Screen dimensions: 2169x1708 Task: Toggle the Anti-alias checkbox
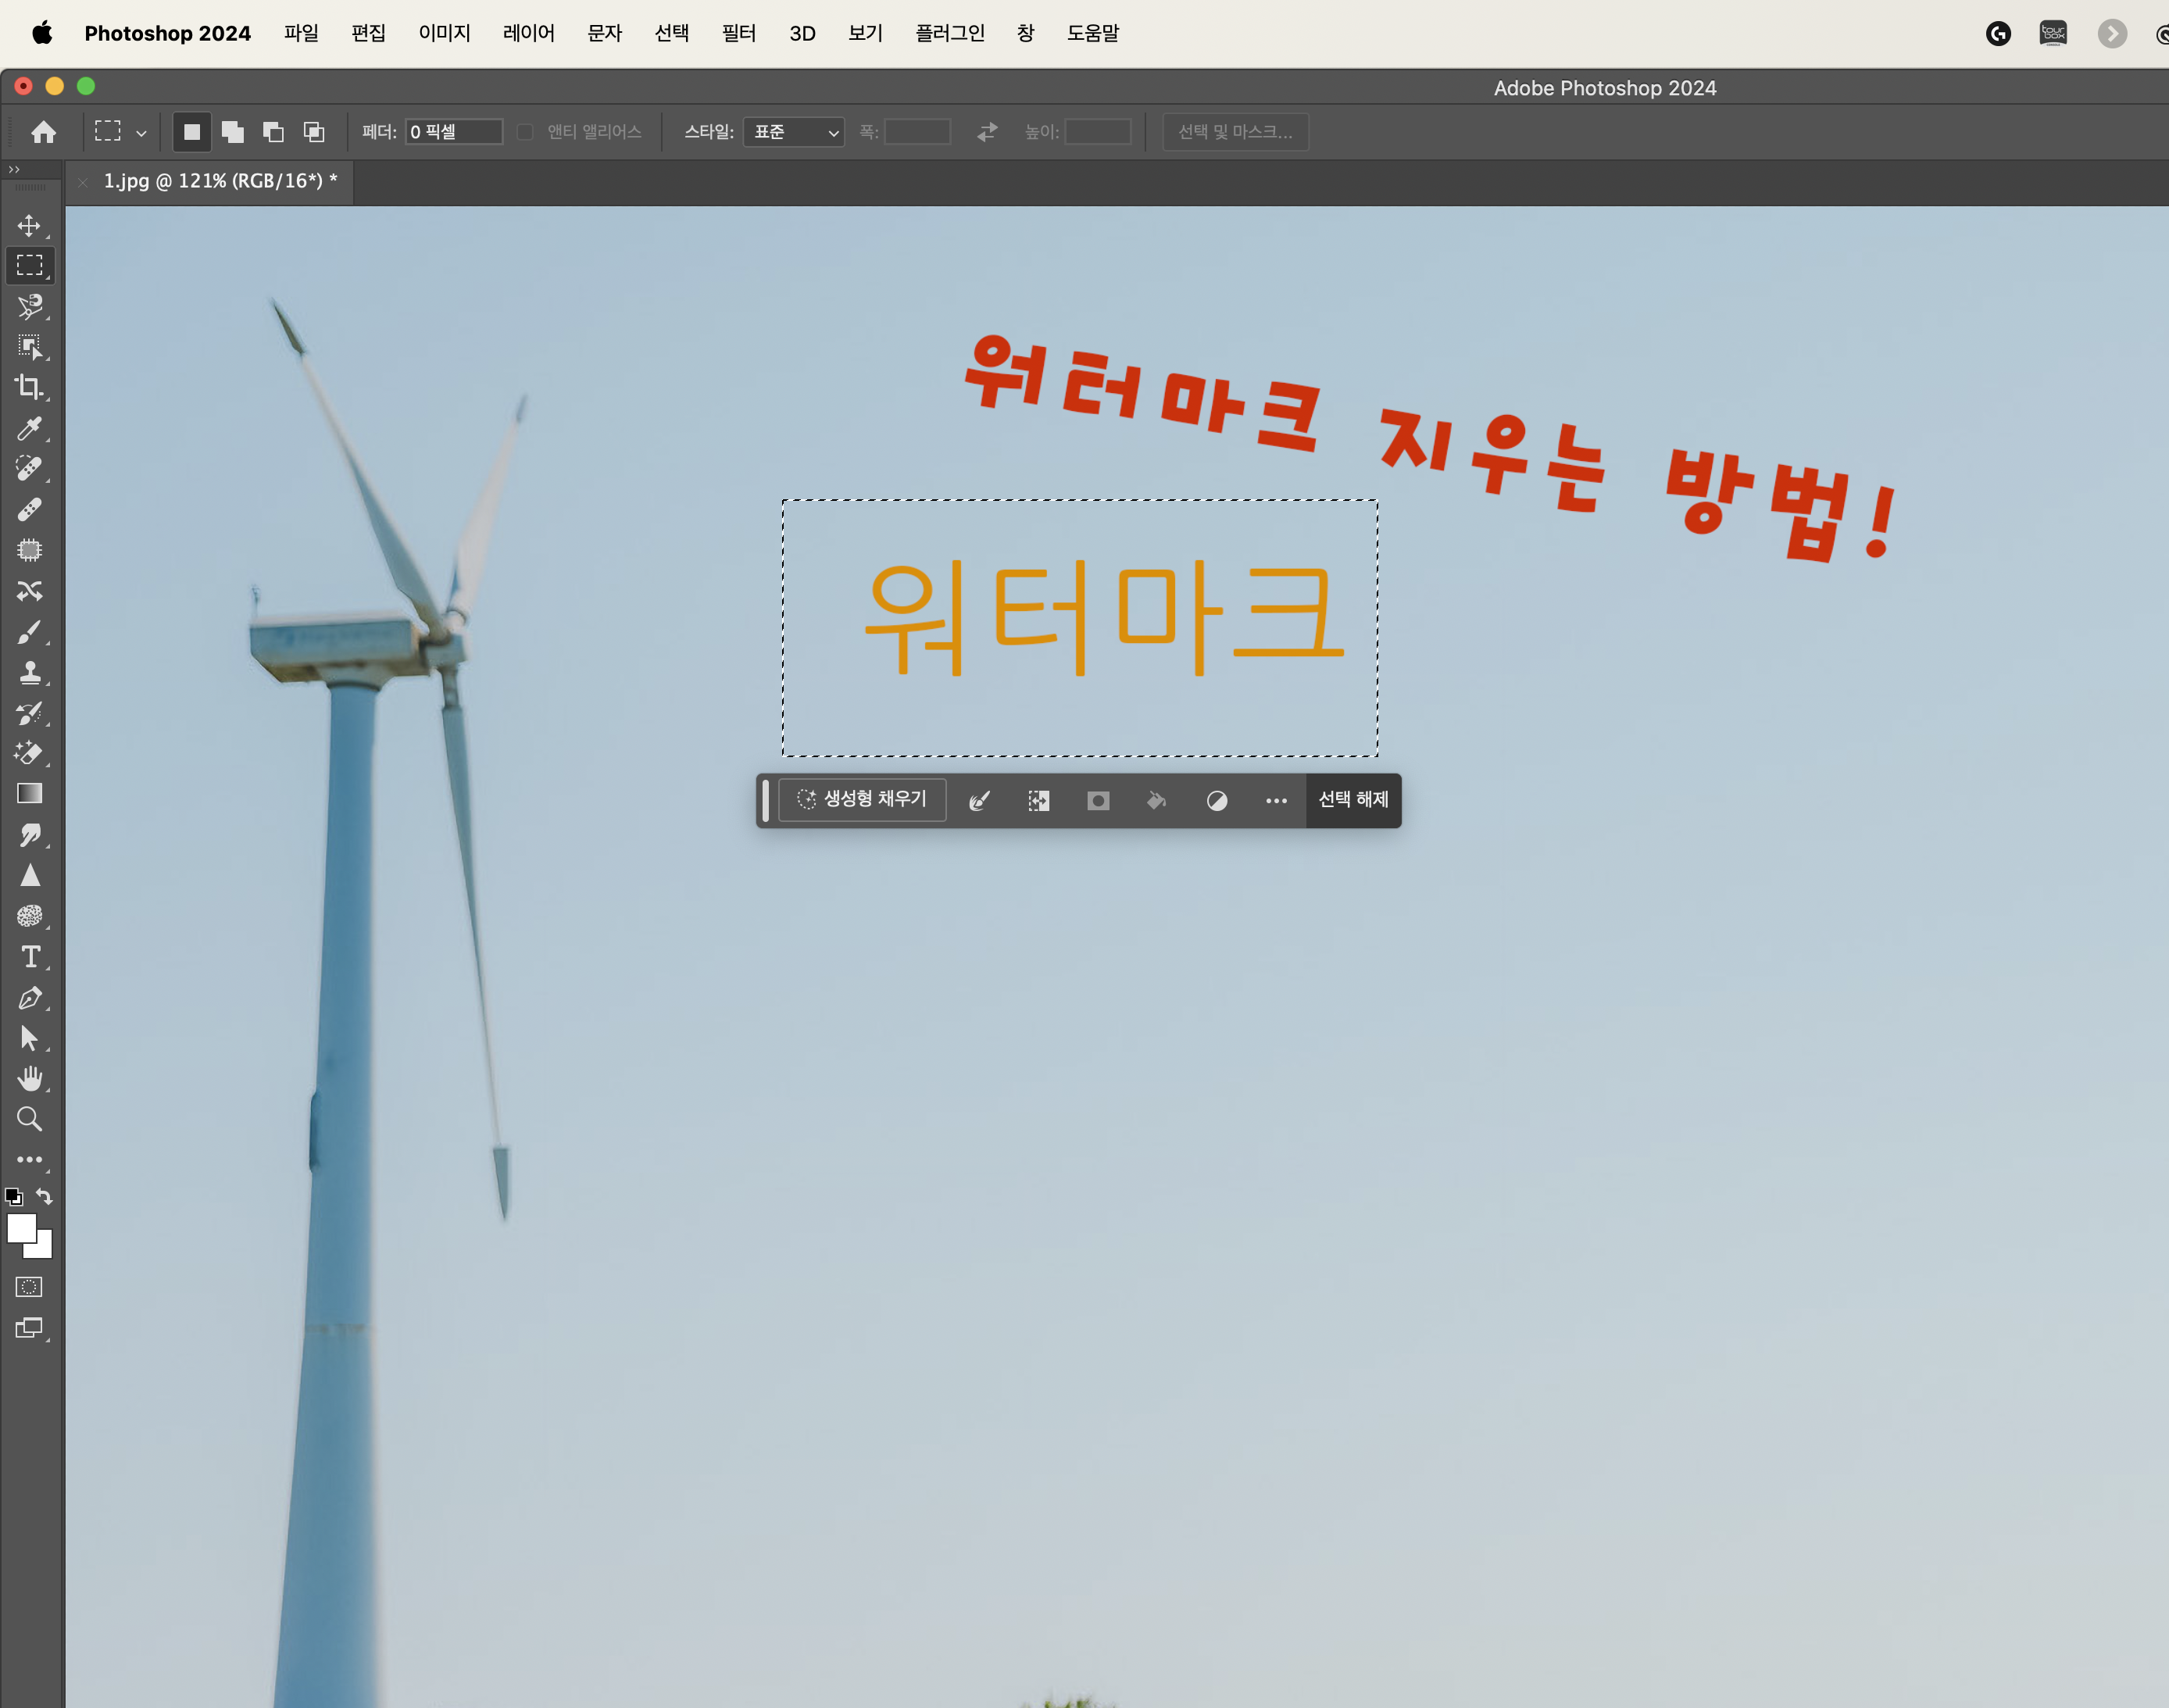point(525,132)
